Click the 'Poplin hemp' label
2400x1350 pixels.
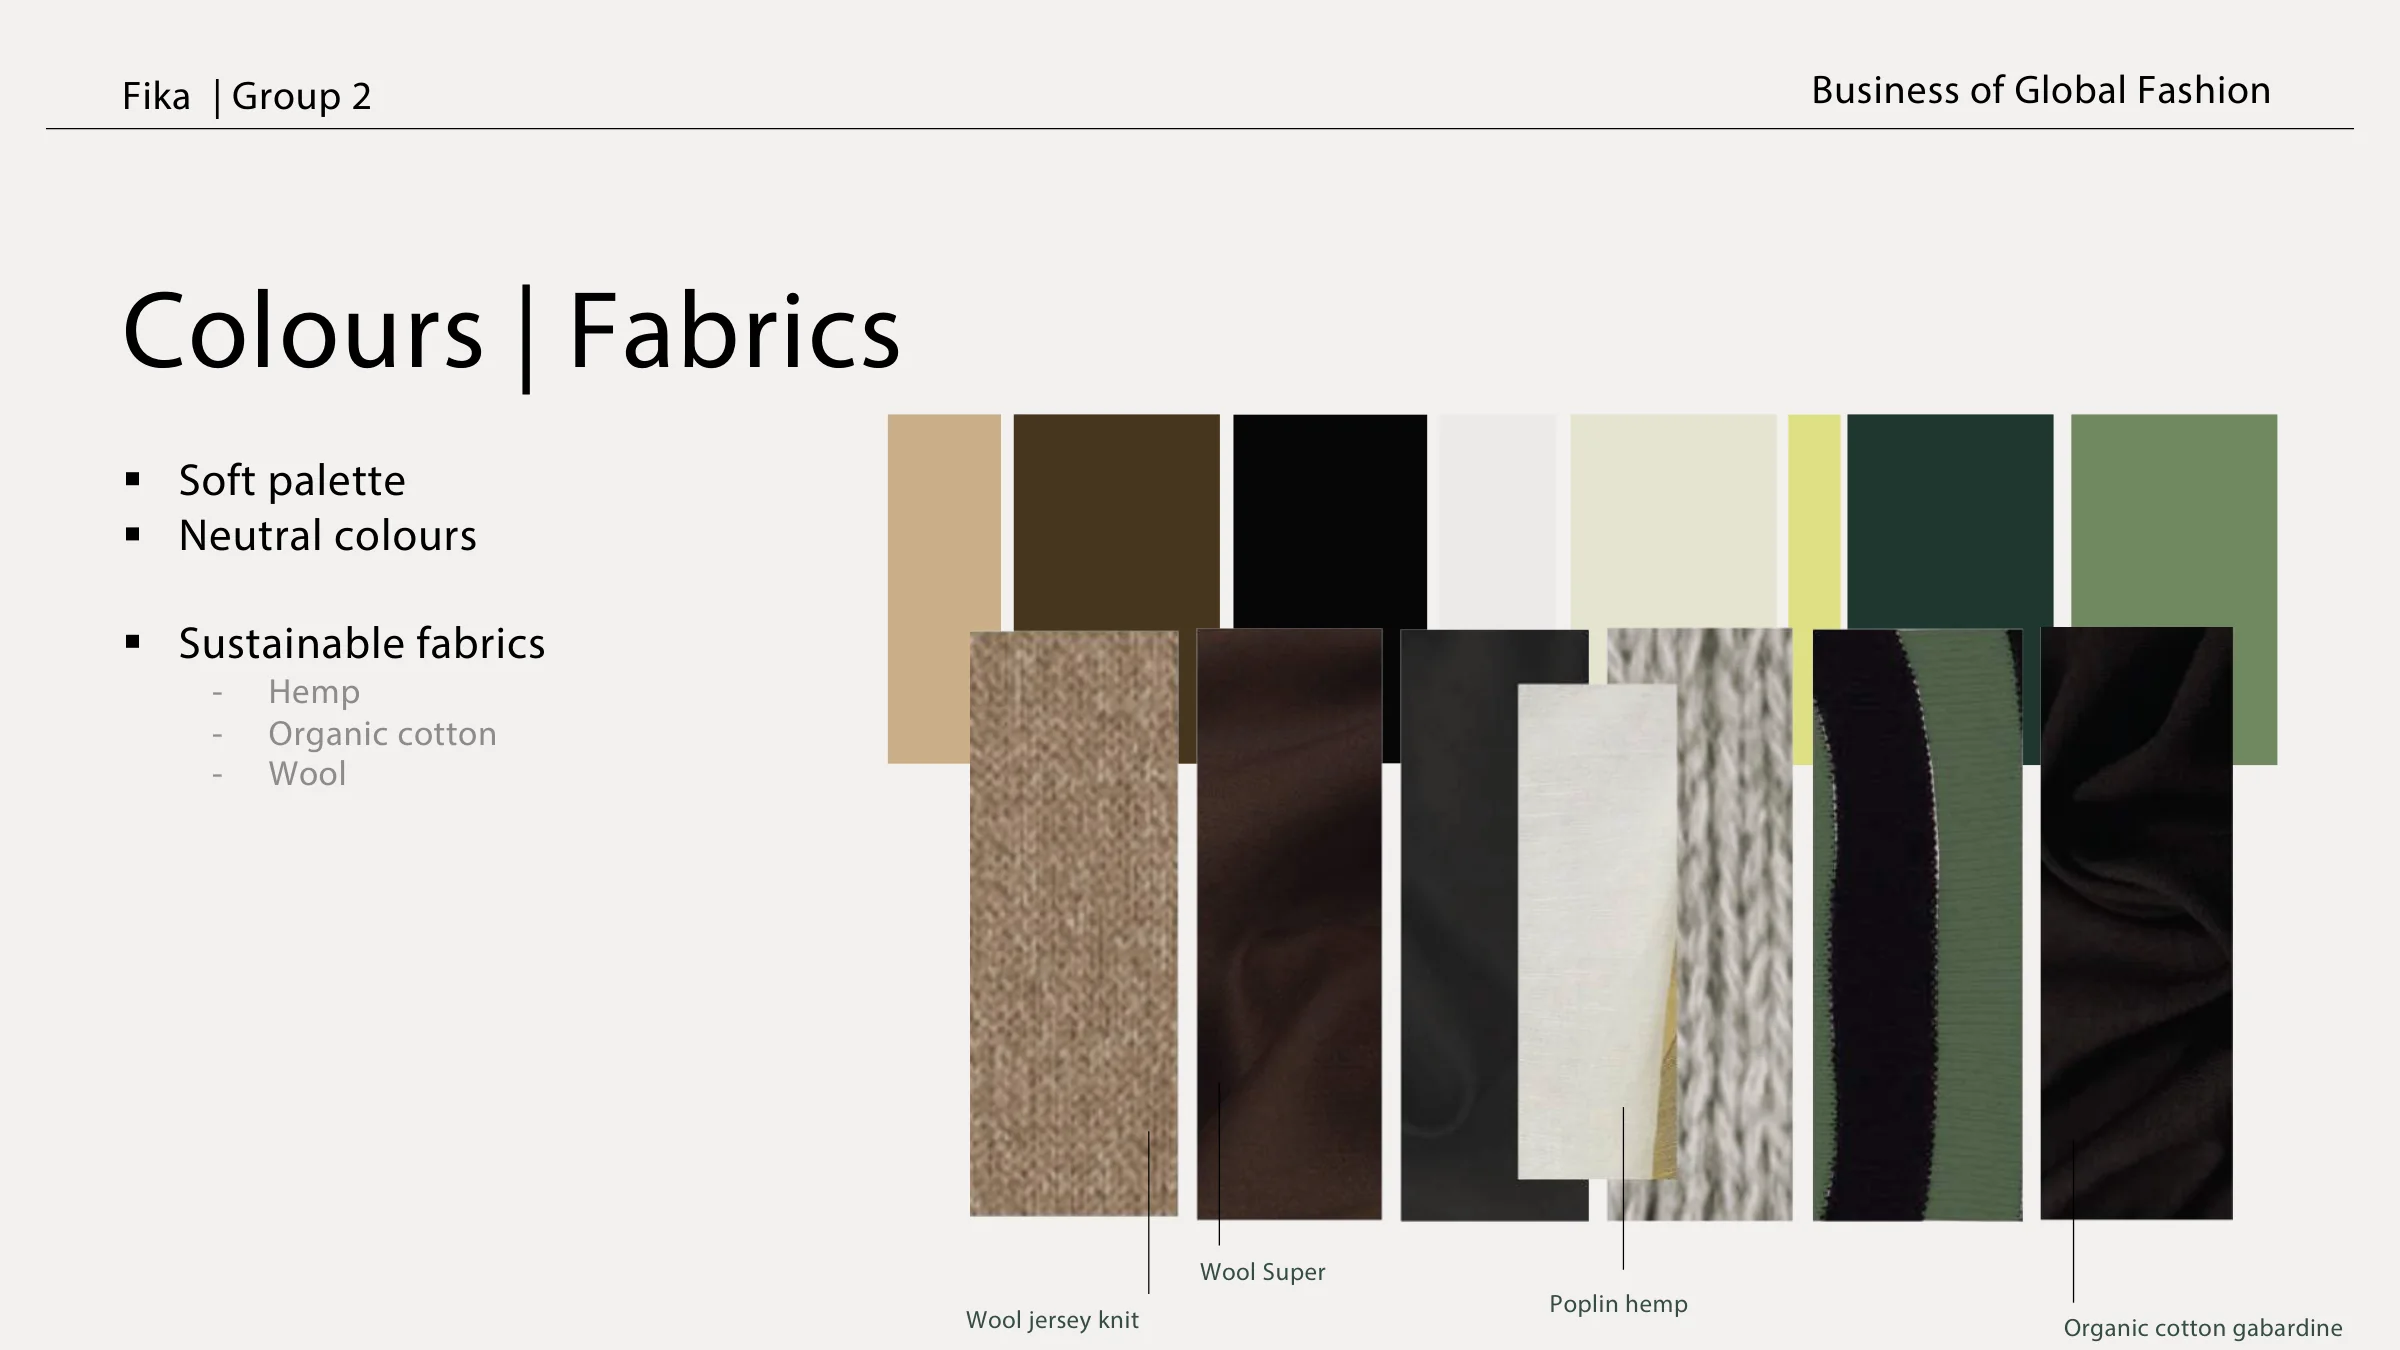point(1618,1304)
